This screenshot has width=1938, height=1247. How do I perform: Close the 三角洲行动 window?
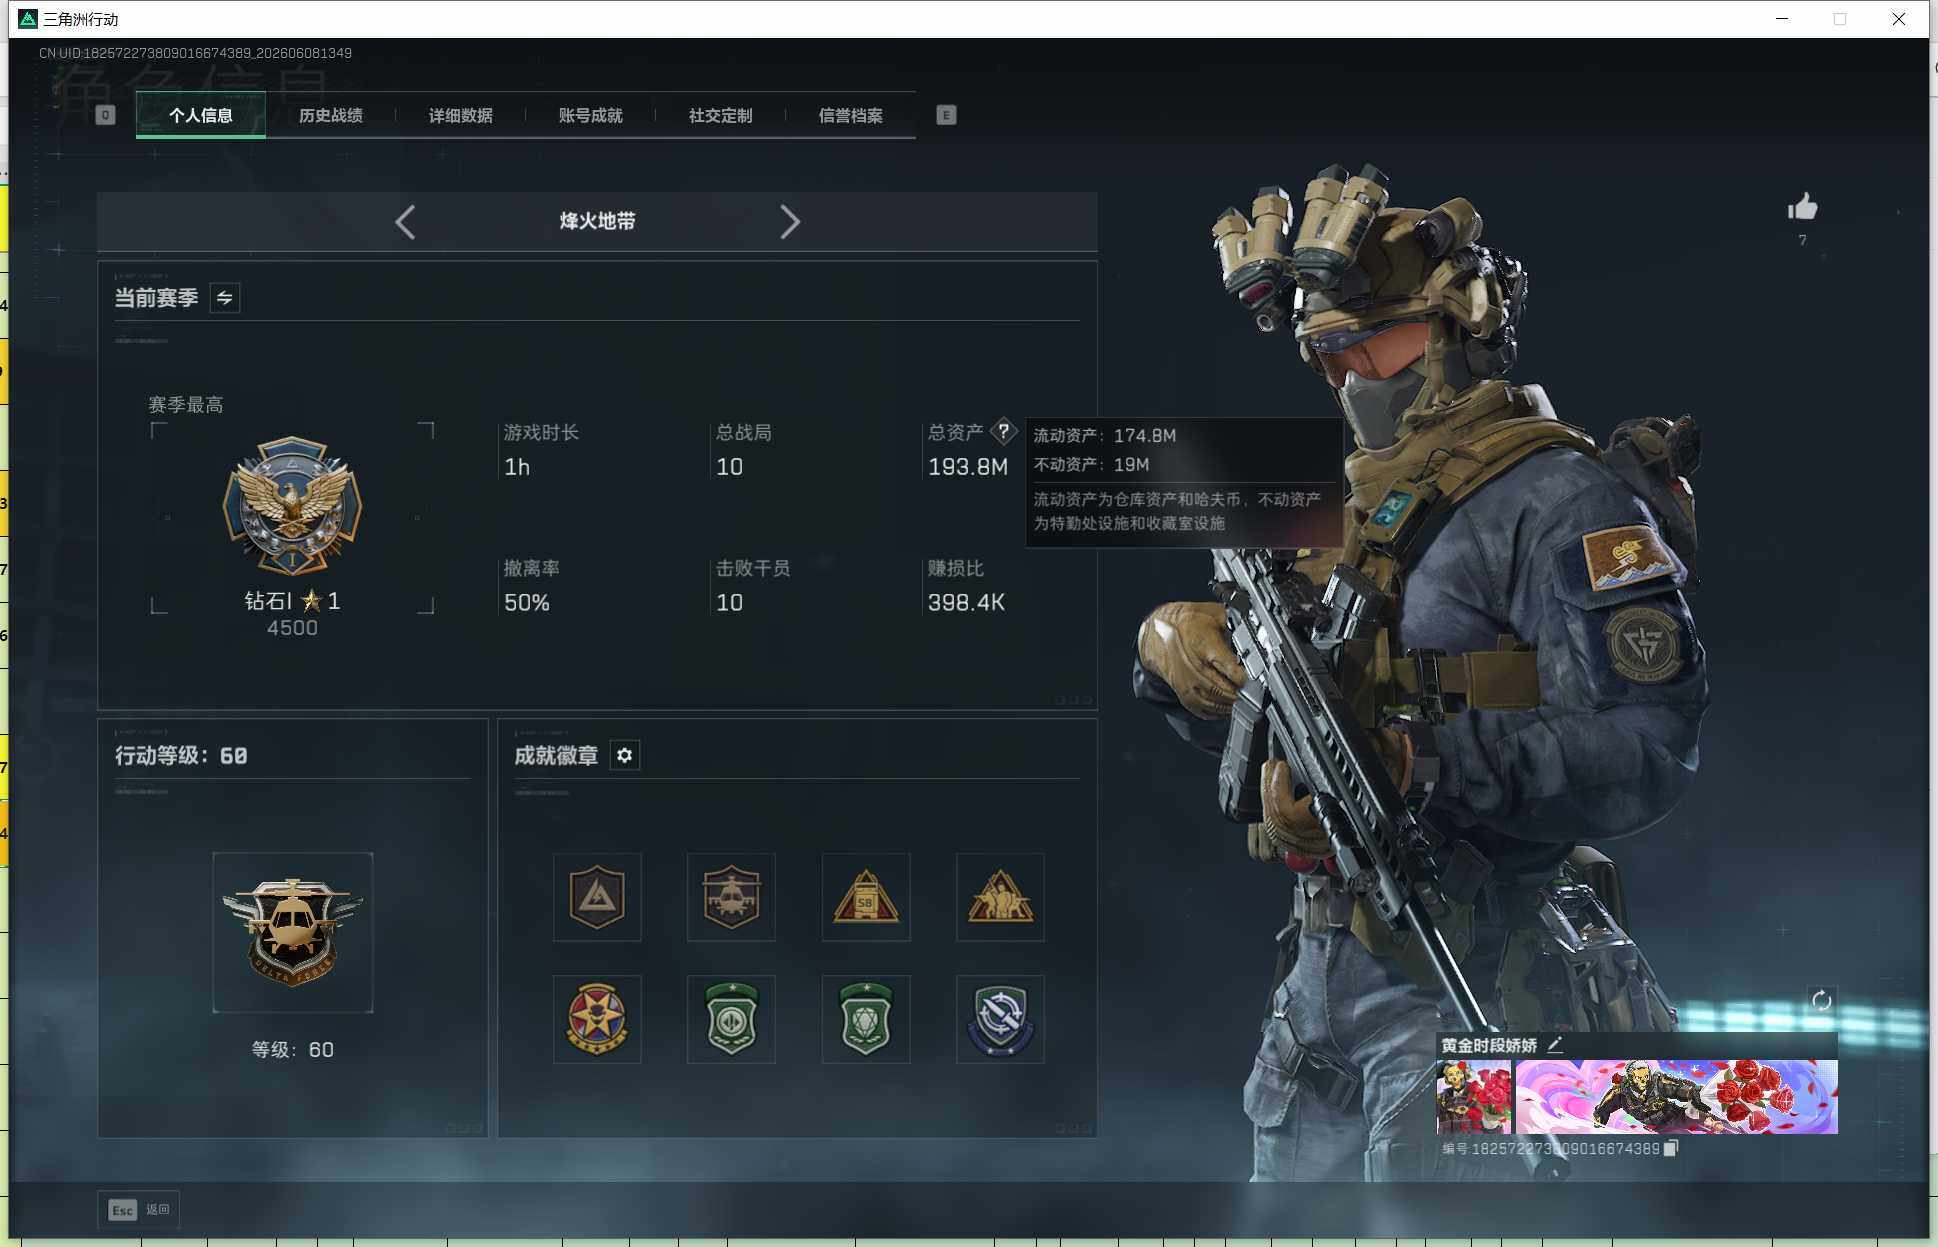1899,19
